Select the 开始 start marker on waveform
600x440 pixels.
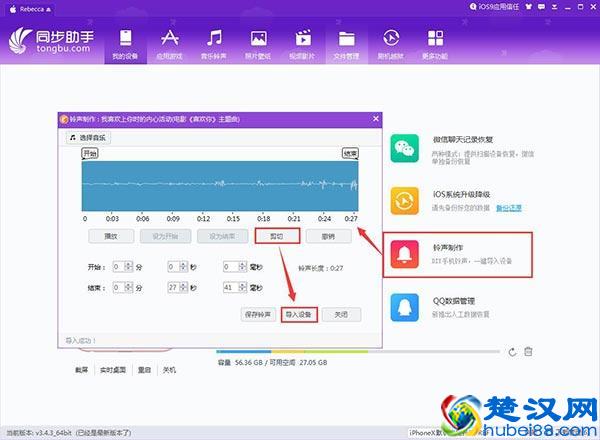(x=90, y=153)
